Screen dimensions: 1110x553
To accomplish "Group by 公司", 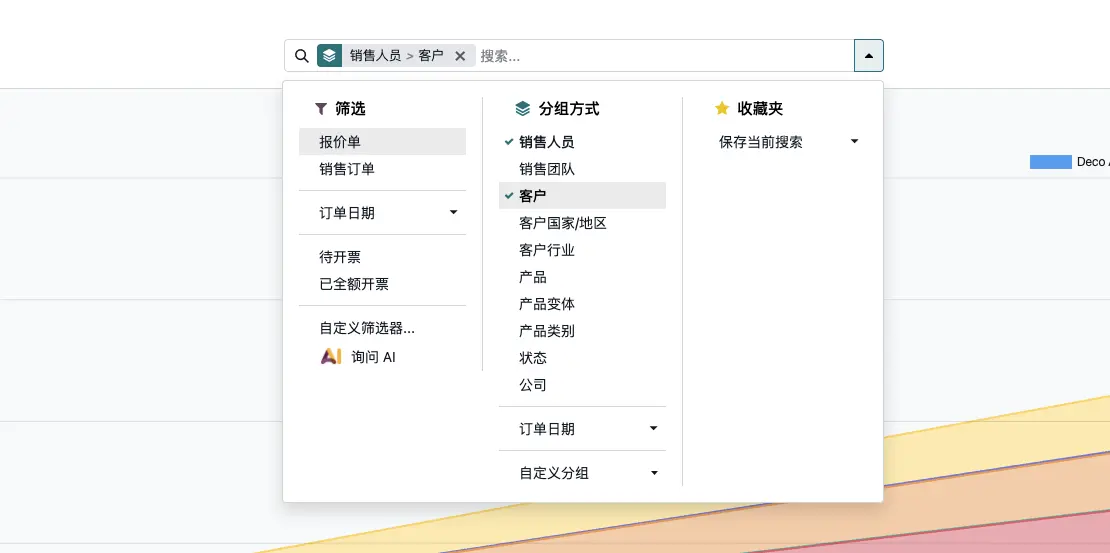I will point(582,385).
